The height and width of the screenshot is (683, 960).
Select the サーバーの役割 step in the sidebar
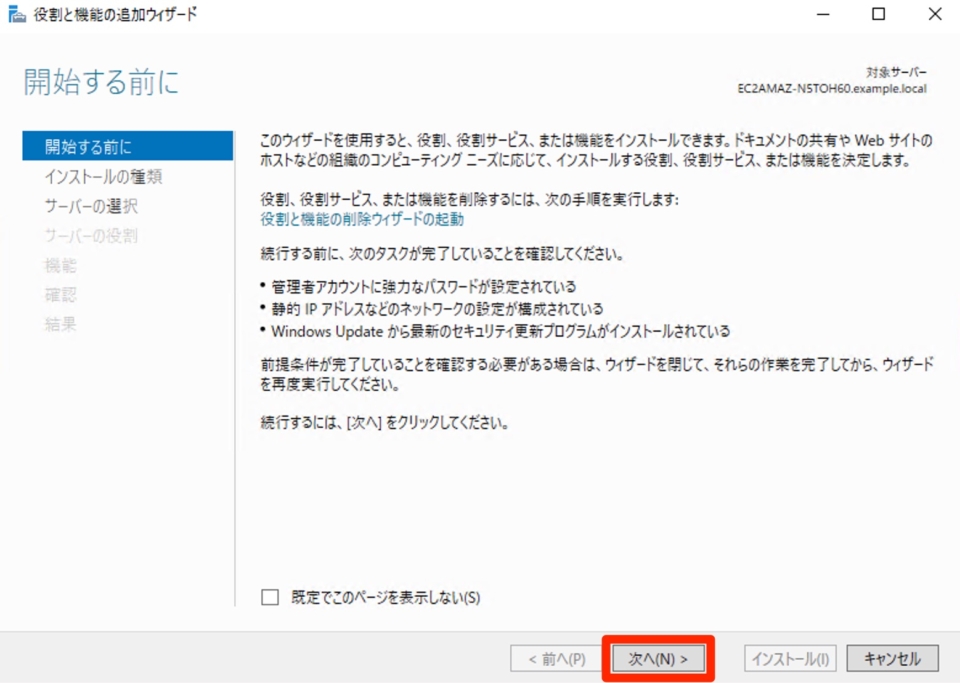91,236
